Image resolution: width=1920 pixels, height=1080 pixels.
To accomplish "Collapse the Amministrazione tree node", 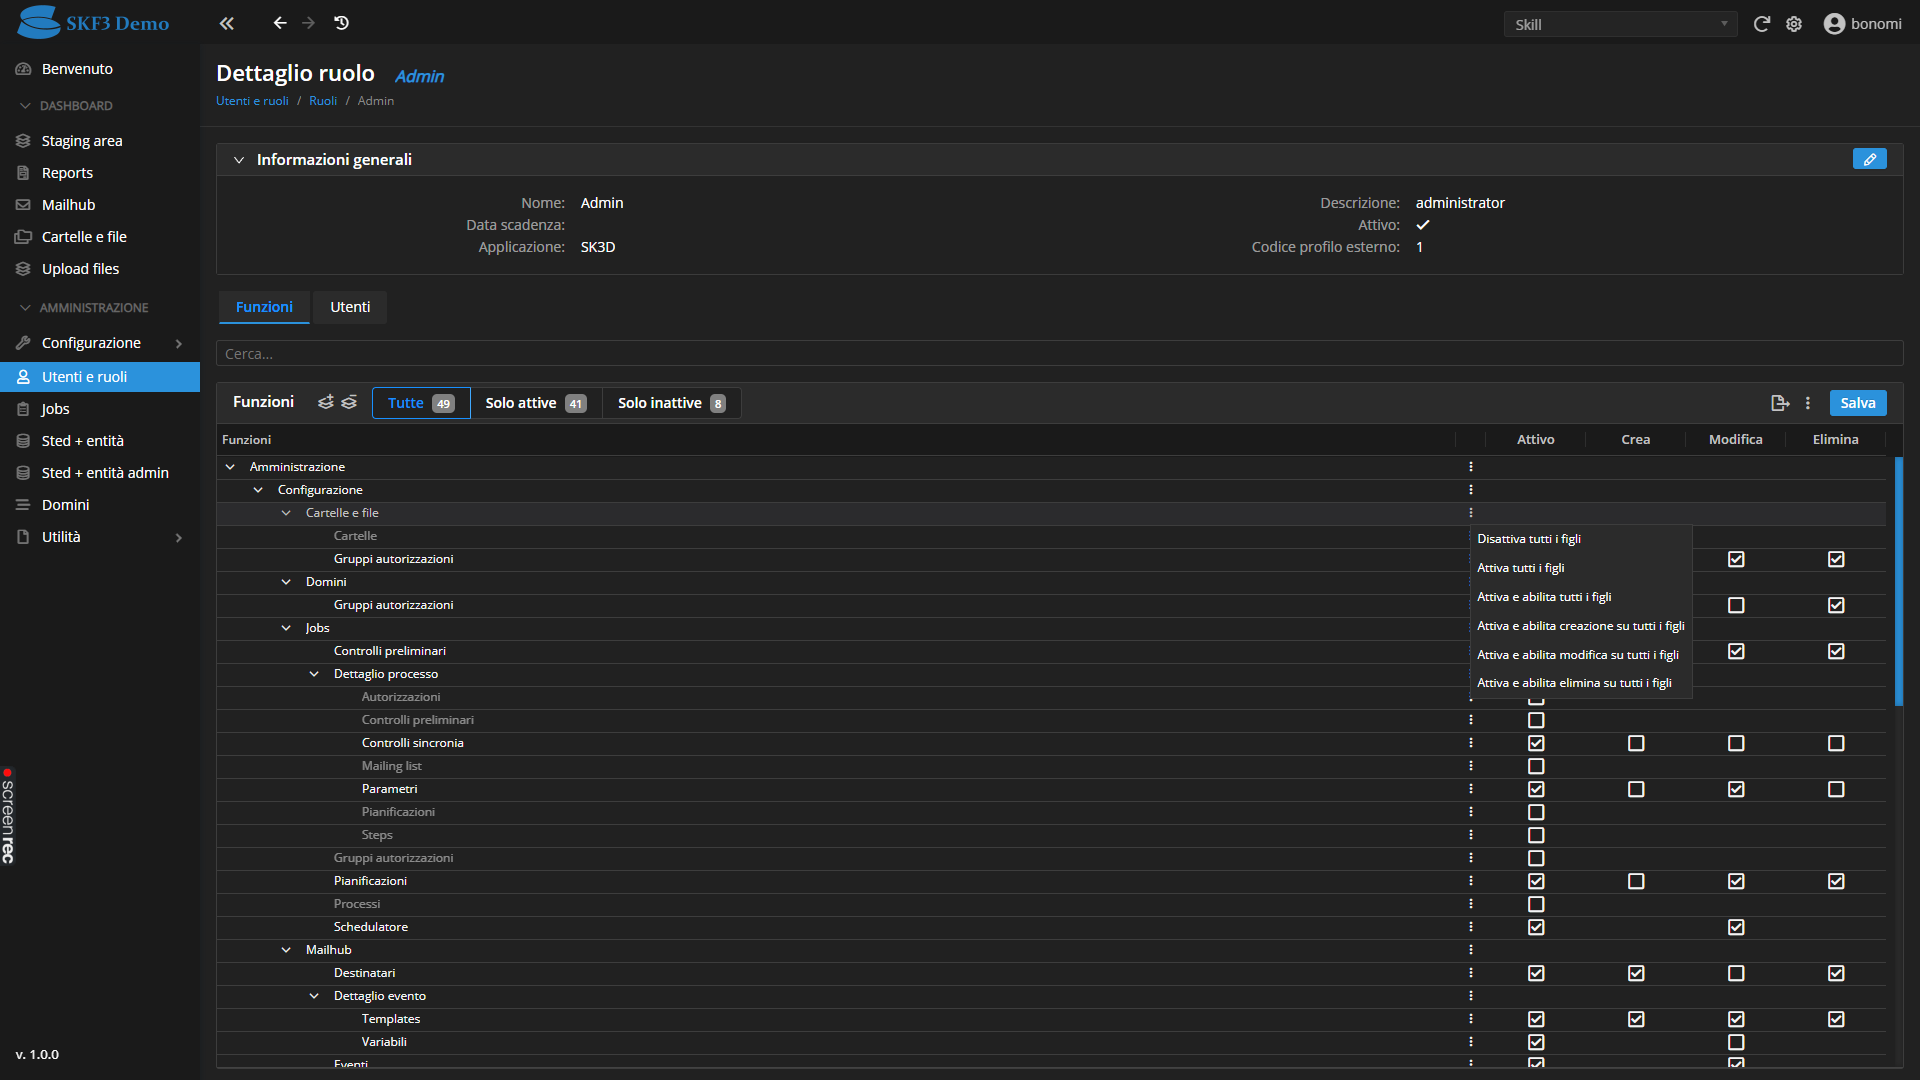I will click(x=230, y=467).
